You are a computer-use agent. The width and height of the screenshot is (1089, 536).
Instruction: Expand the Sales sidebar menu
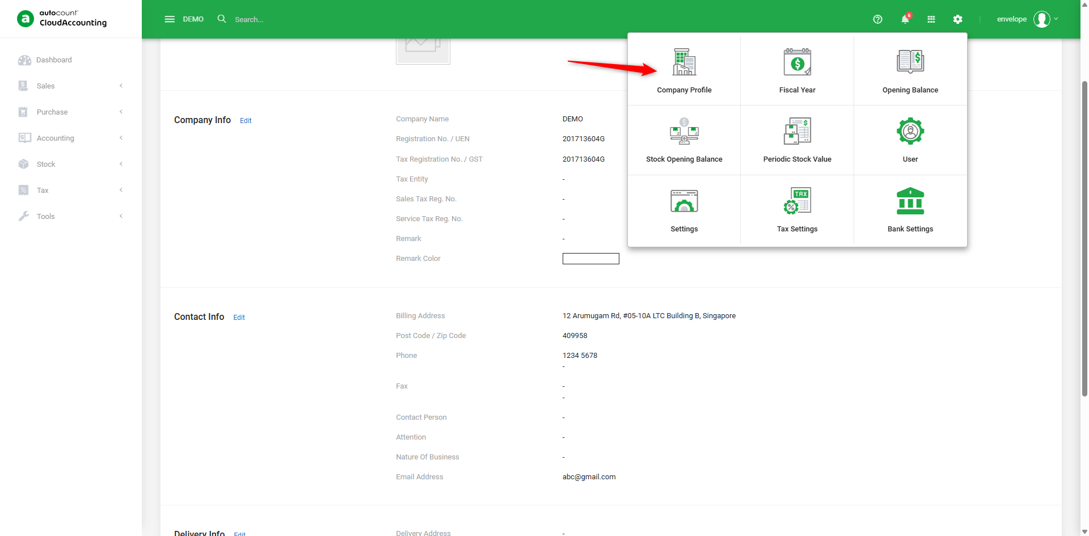click(x=71, y=86)
